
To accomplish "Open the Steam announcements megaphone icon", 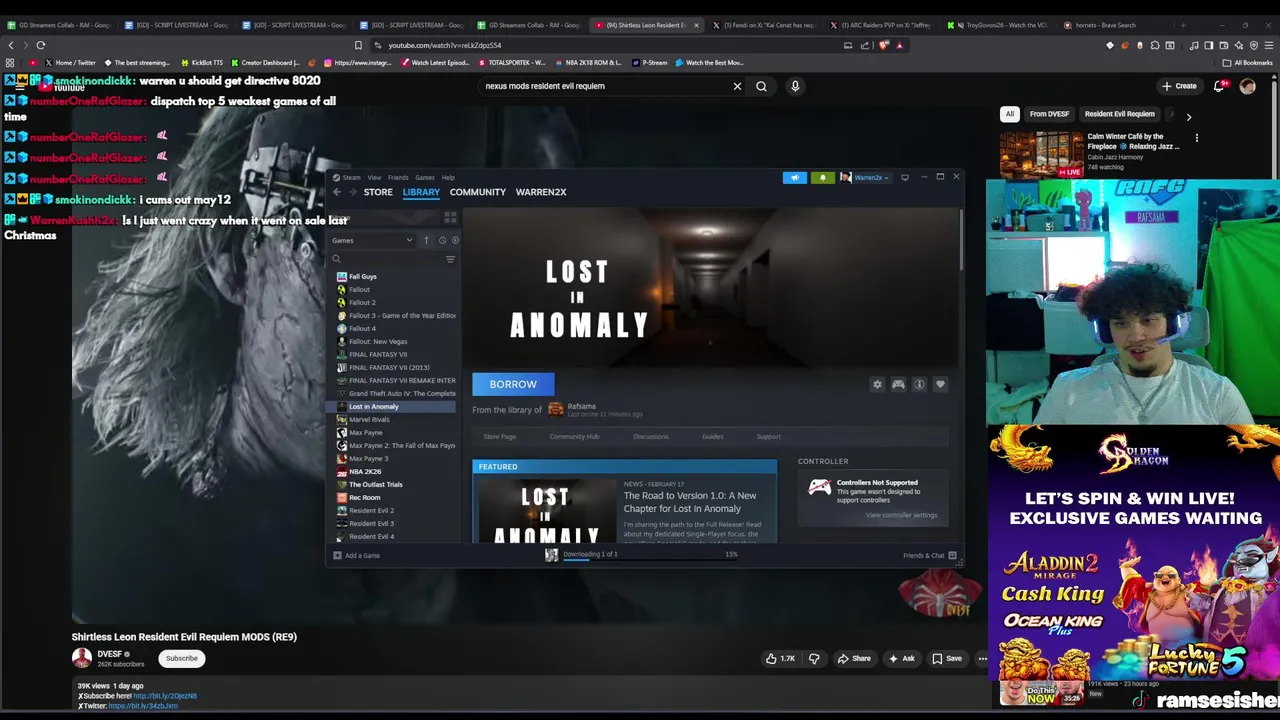I will tap(795, 177).
